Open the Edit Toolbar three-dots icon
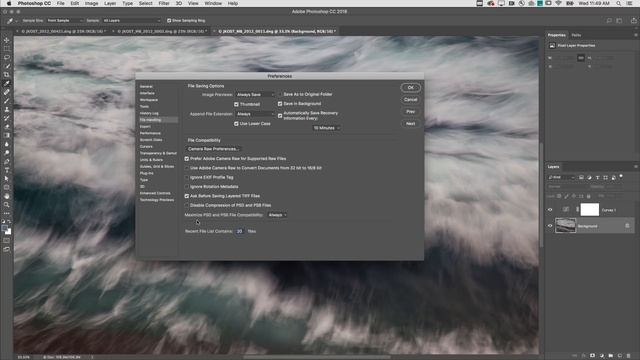640x360 pixels. coord(7,213)
